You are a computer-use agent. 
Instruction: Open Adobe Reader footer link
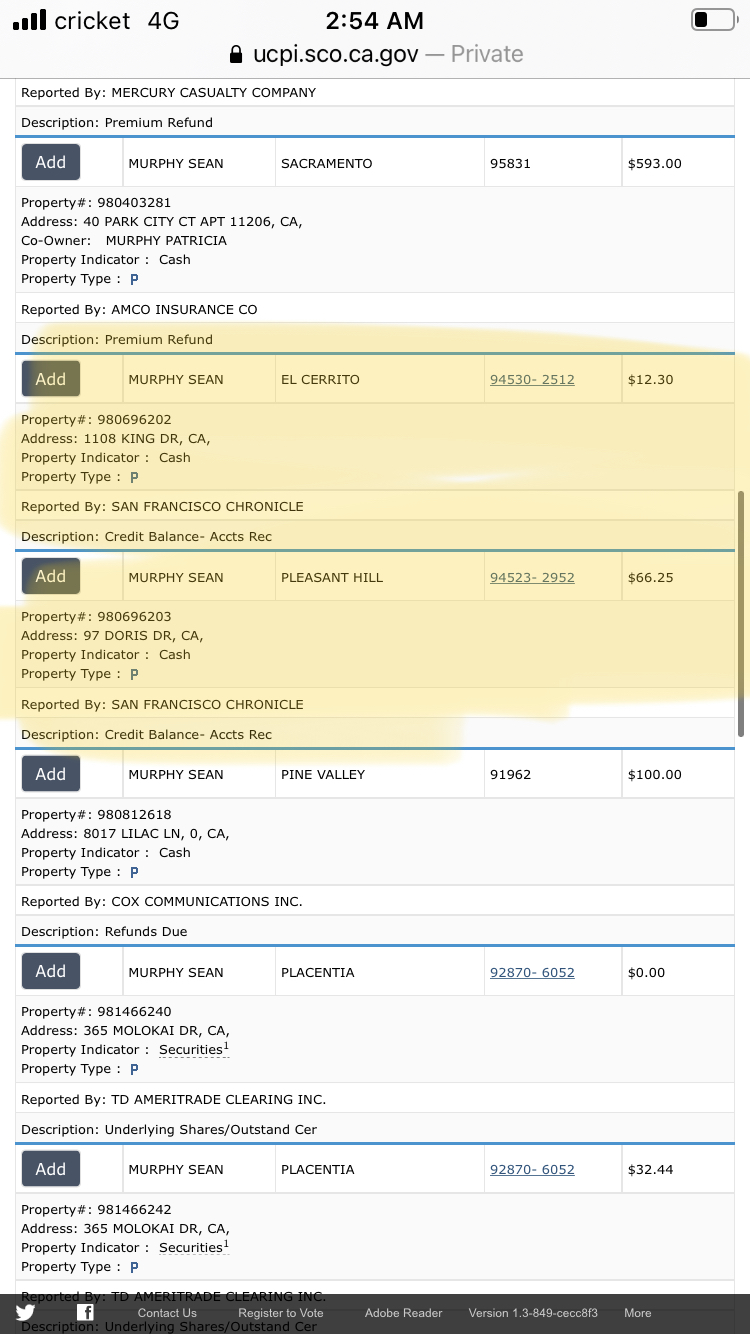click(x=403, y=1313)
